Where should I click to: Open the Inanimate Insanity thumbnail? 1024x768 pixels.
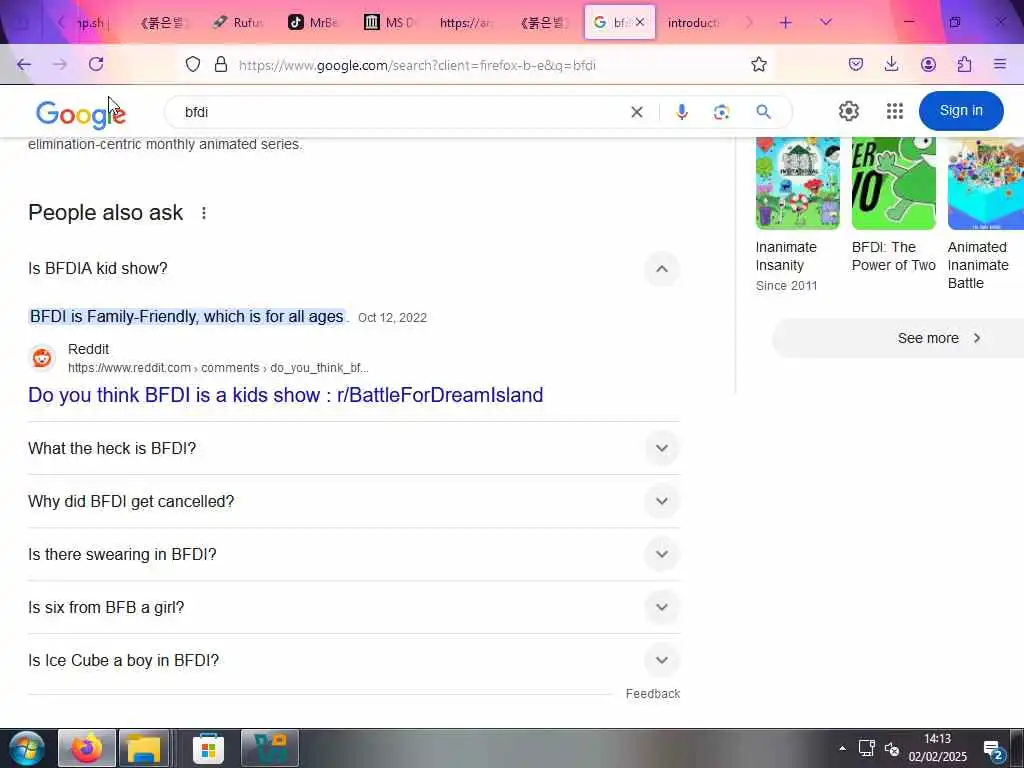797,184
